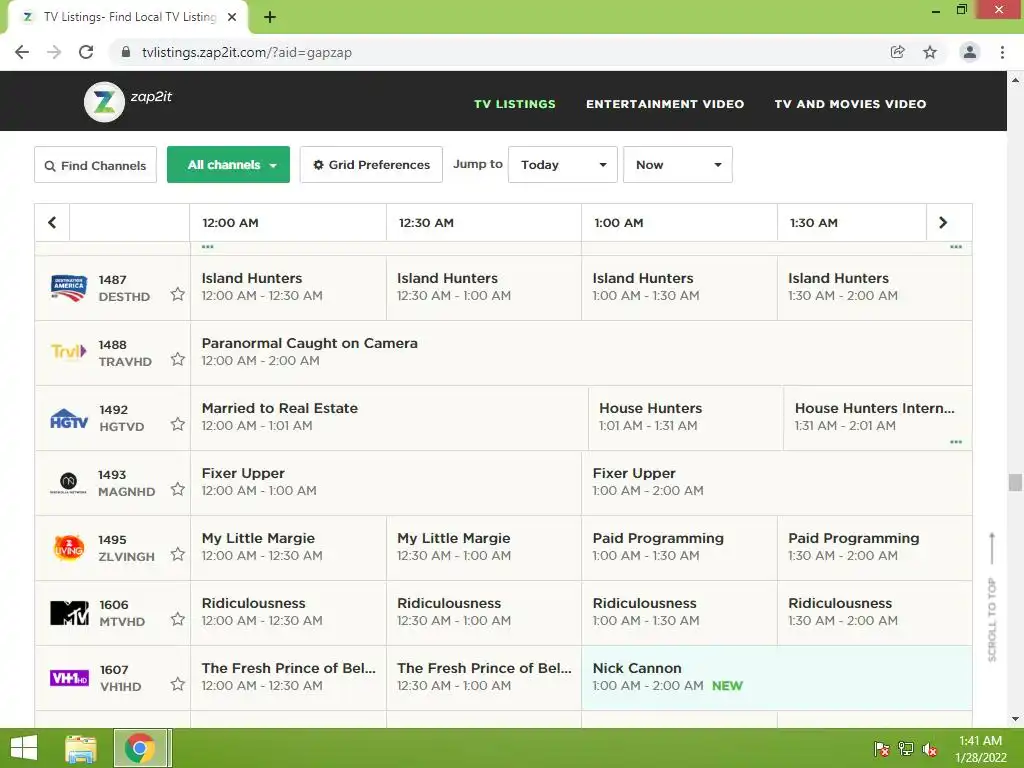View site security lock info
Screen dimensions: 1024x768
tap(126, 52)
